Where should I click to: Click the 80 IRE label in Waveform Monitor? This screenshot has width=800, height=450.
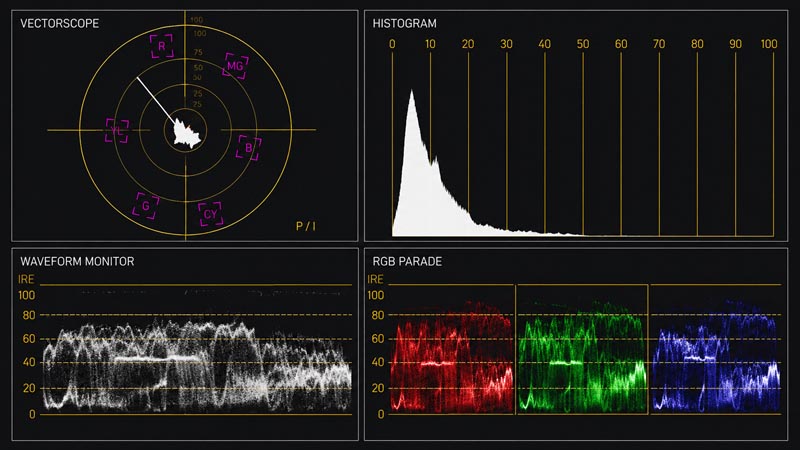point(29,315)
